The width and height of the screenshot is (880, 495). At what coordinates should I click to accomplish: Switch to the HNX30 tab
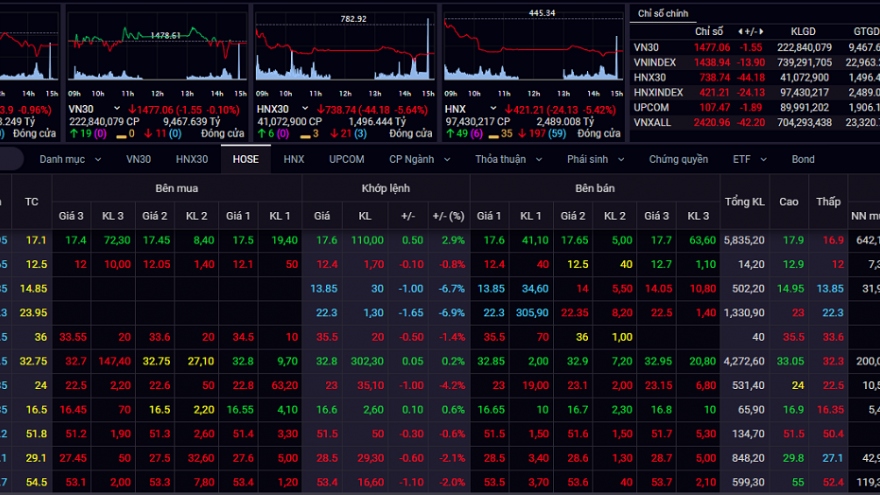click(x=191, y=159)
